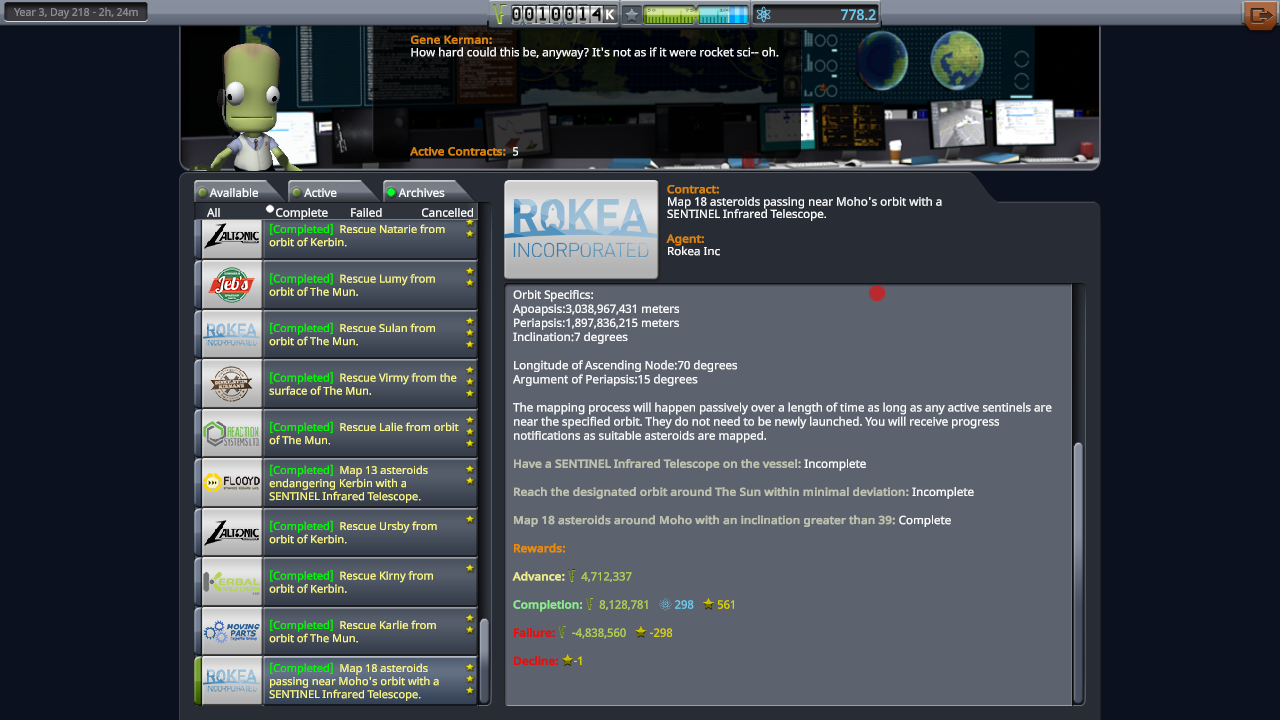This screenshot has width=1280, height=720.
Task: Click the science points value 778.2
Action: pyautogui.click(x=858, y=14)
